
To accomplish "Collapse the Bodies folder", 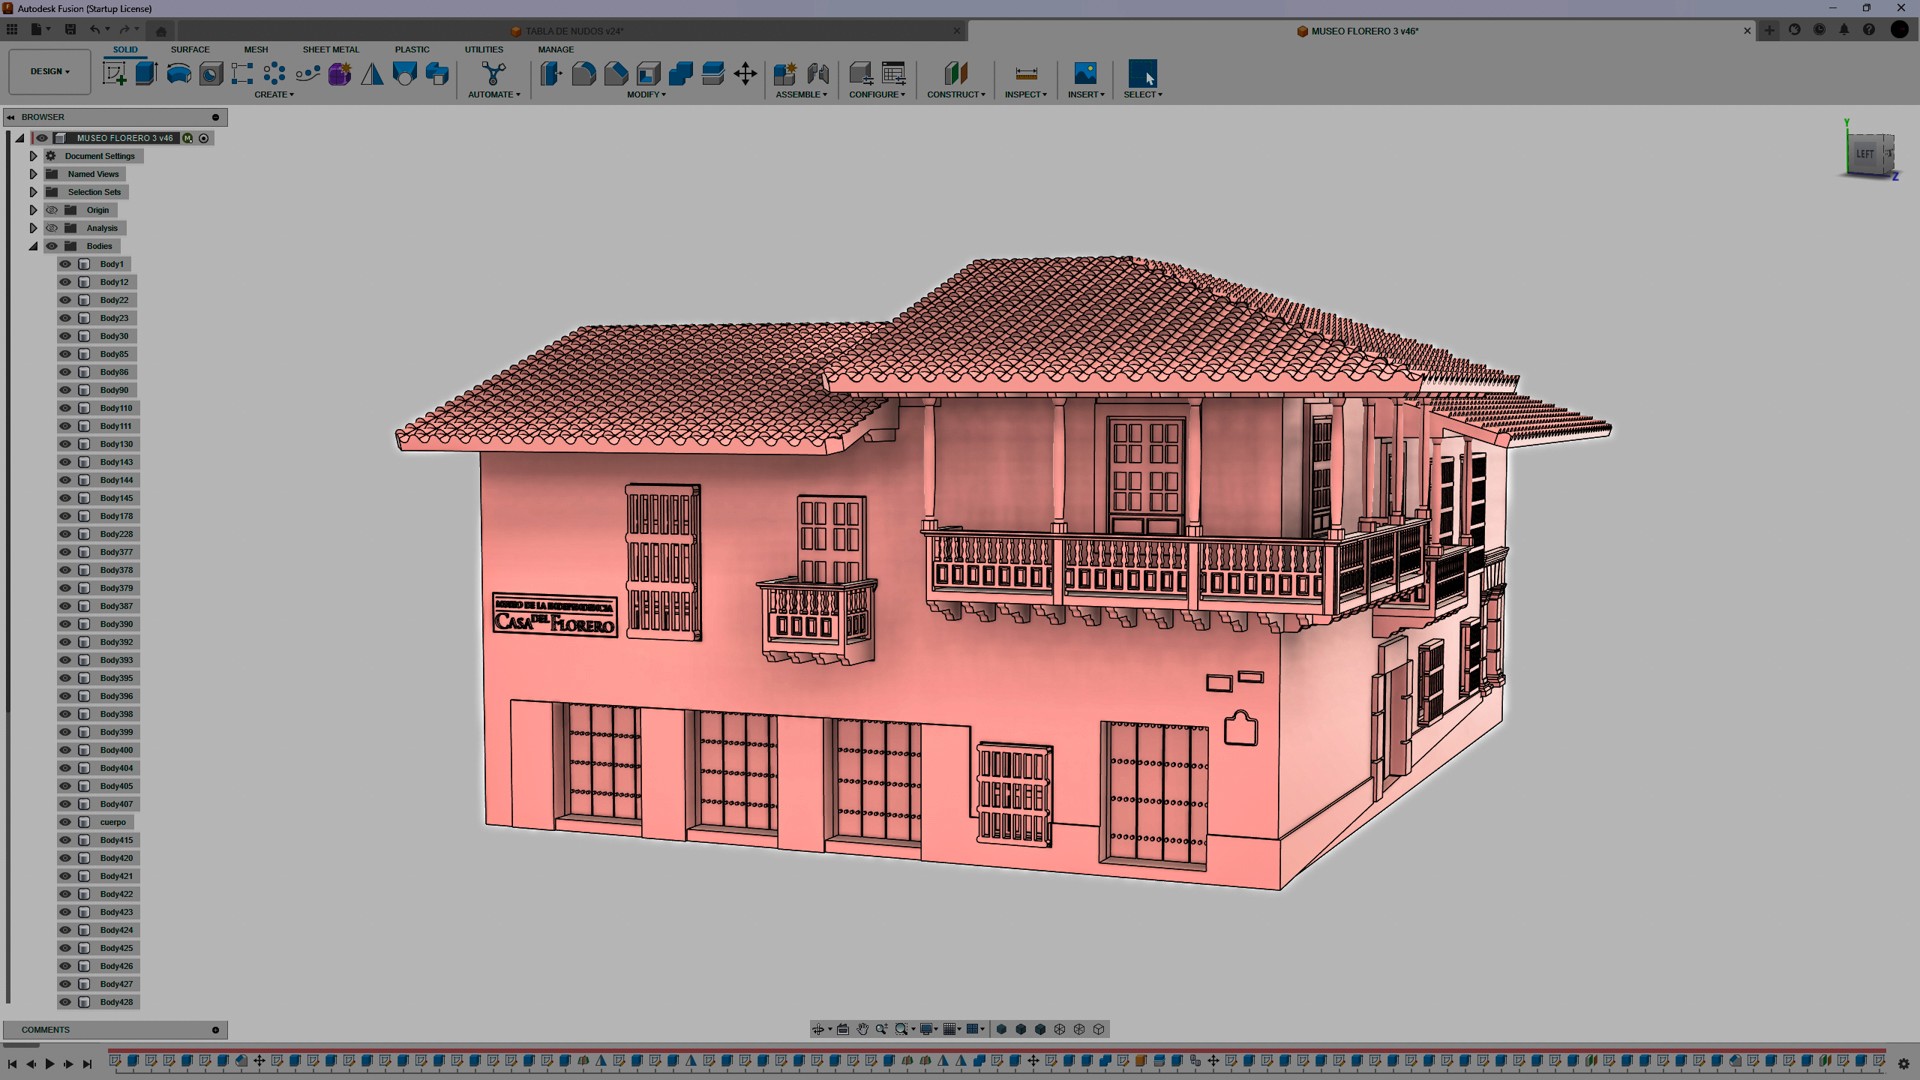I will pyautogui.click(x=33, y=246).
